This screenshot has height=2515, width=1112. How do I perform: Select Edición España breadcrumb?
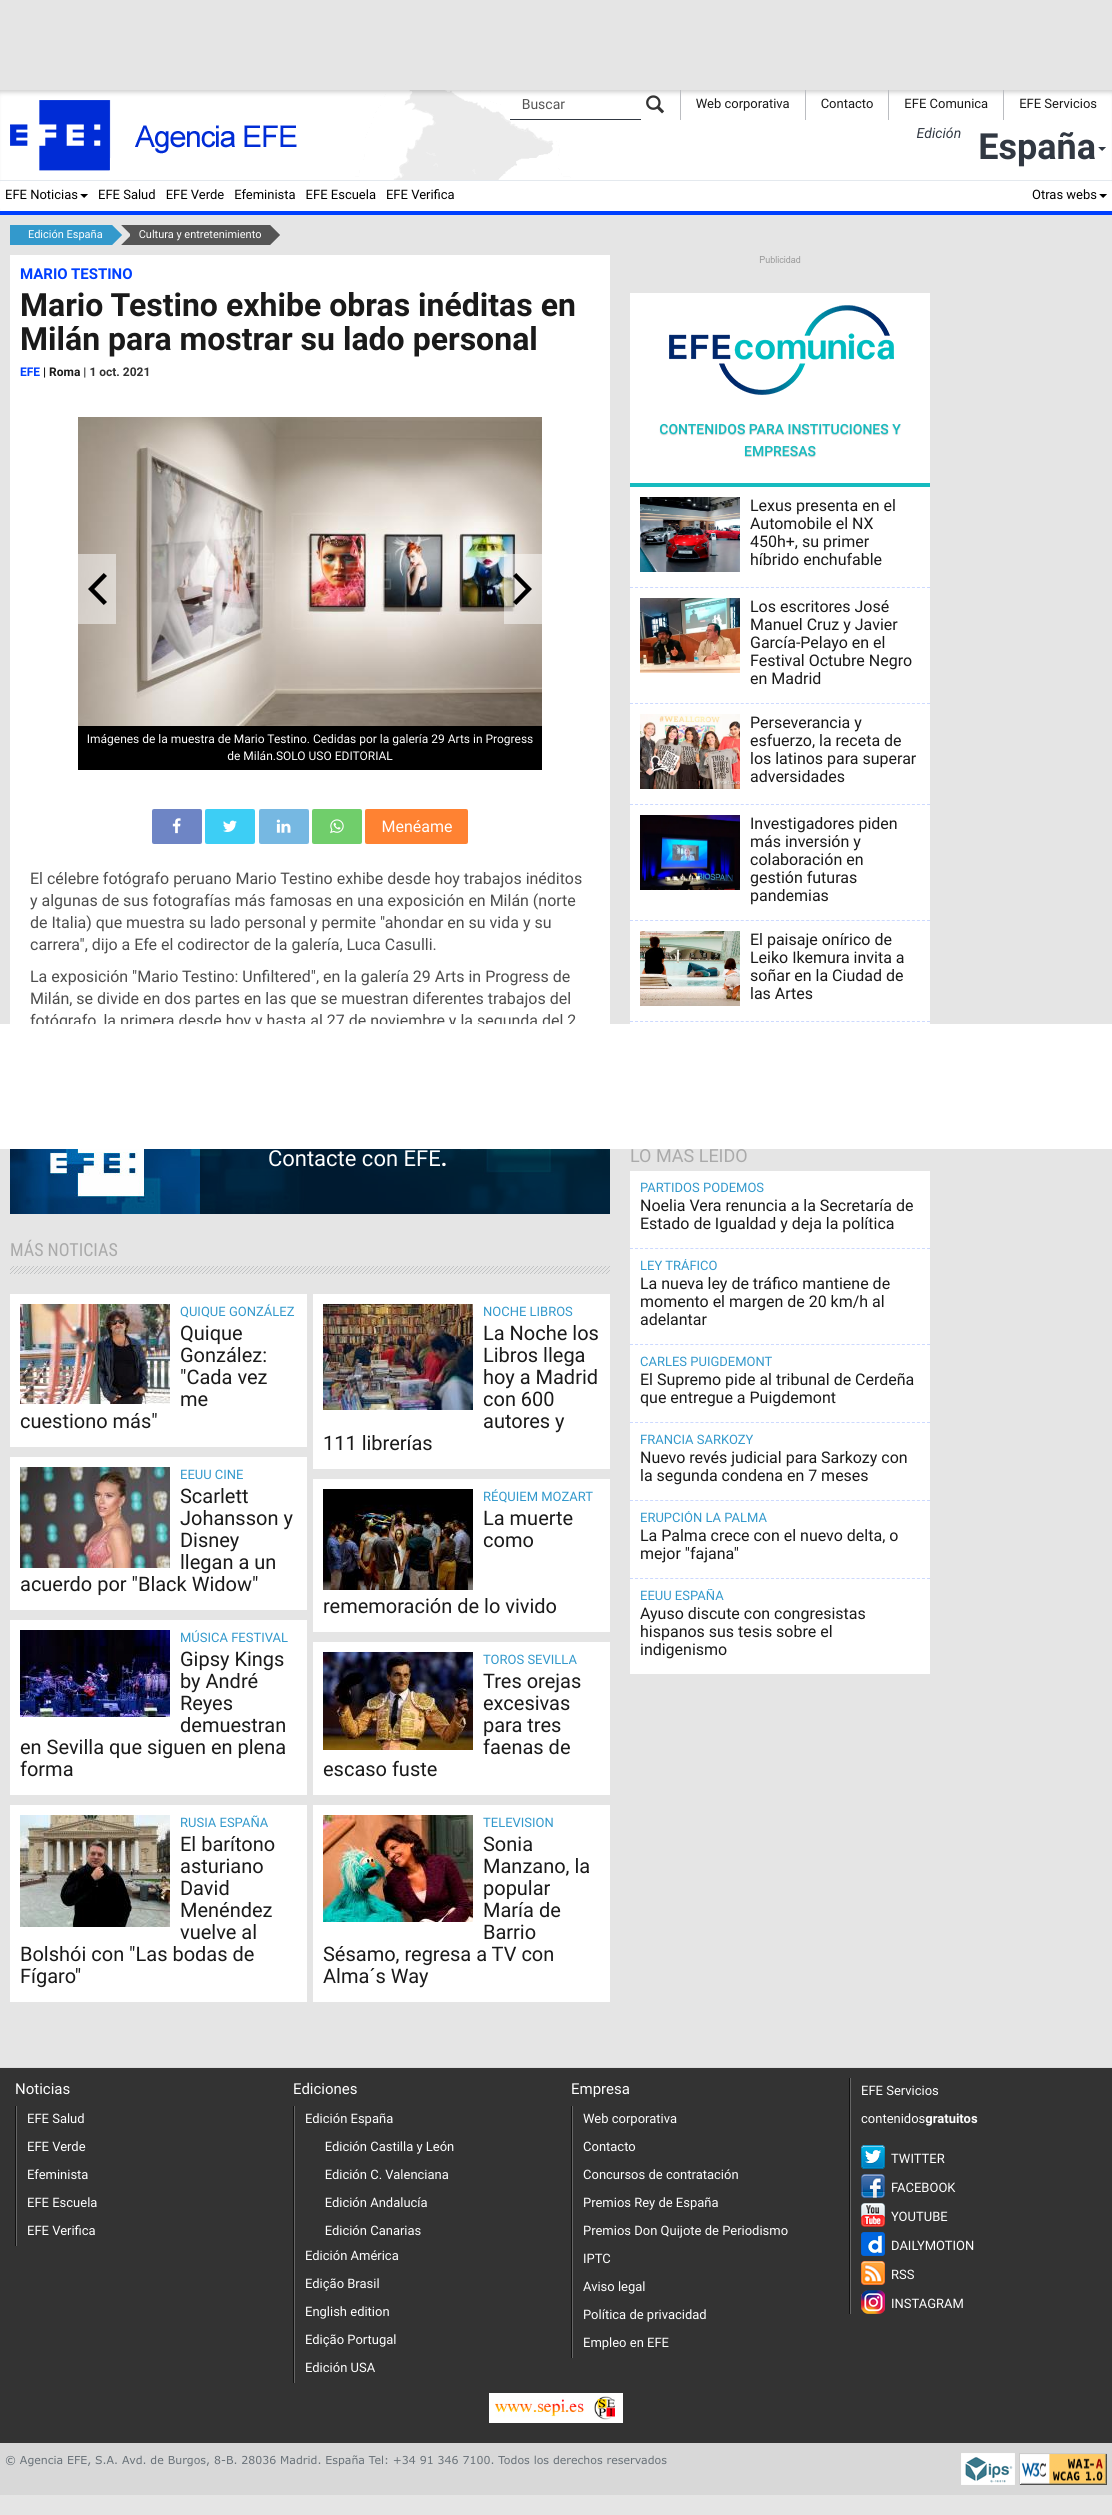coord(65,235)
